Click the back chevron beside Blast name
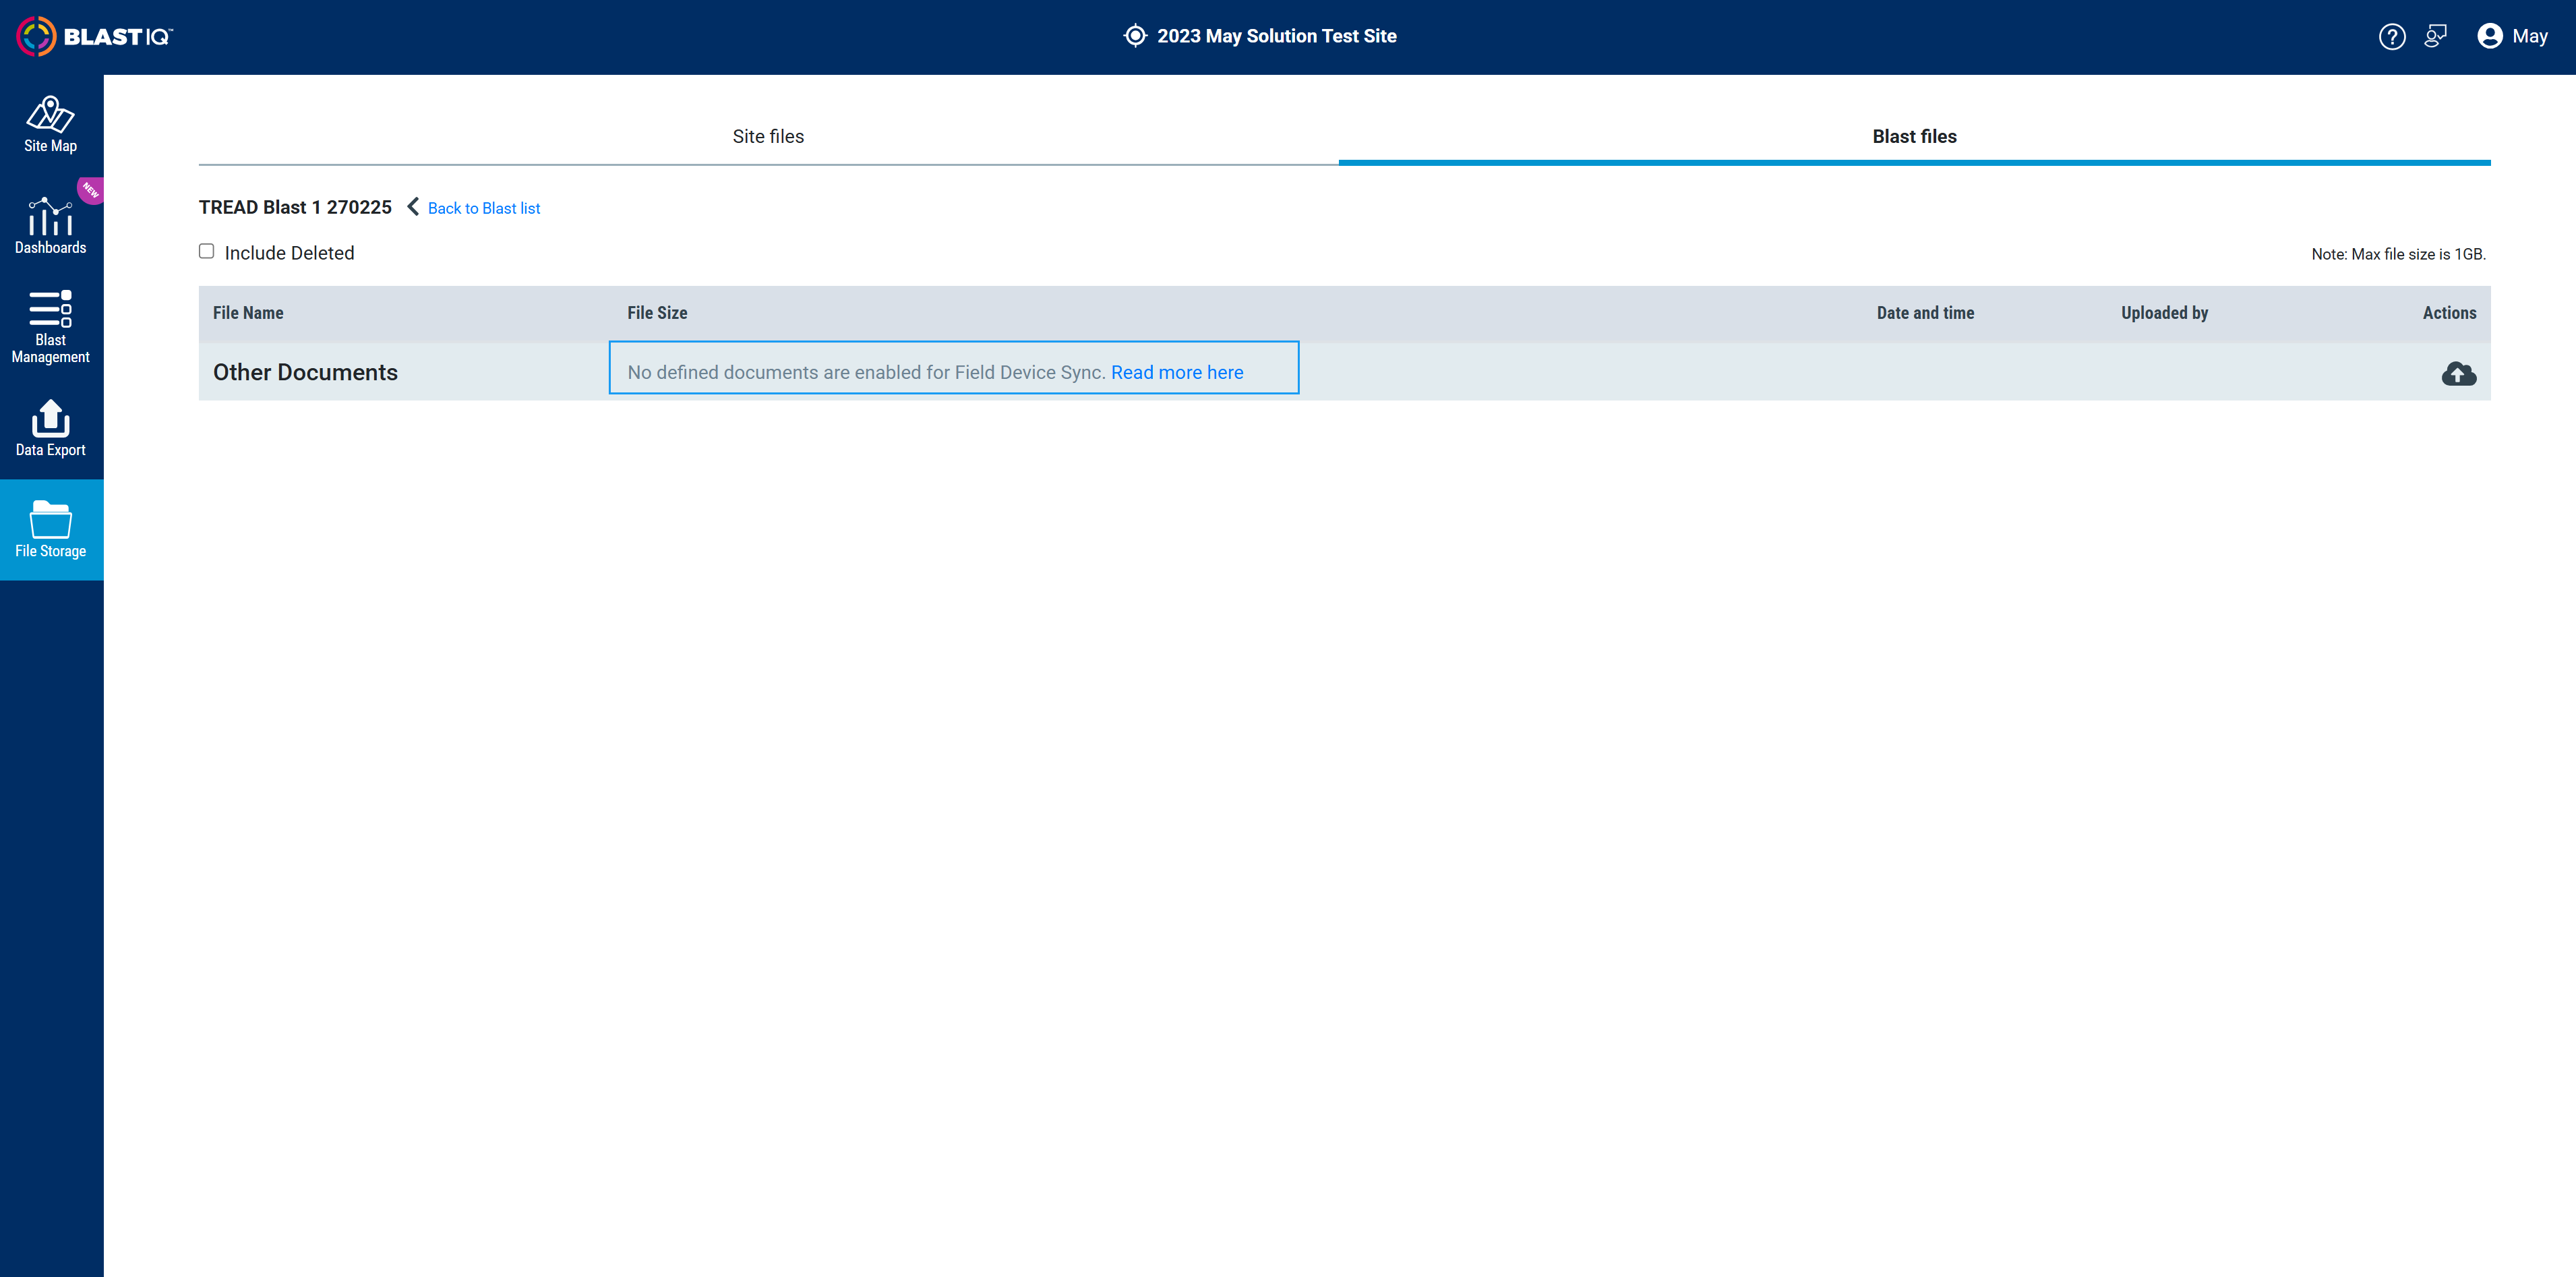2576x1277 pixels. tap(413, 206)
